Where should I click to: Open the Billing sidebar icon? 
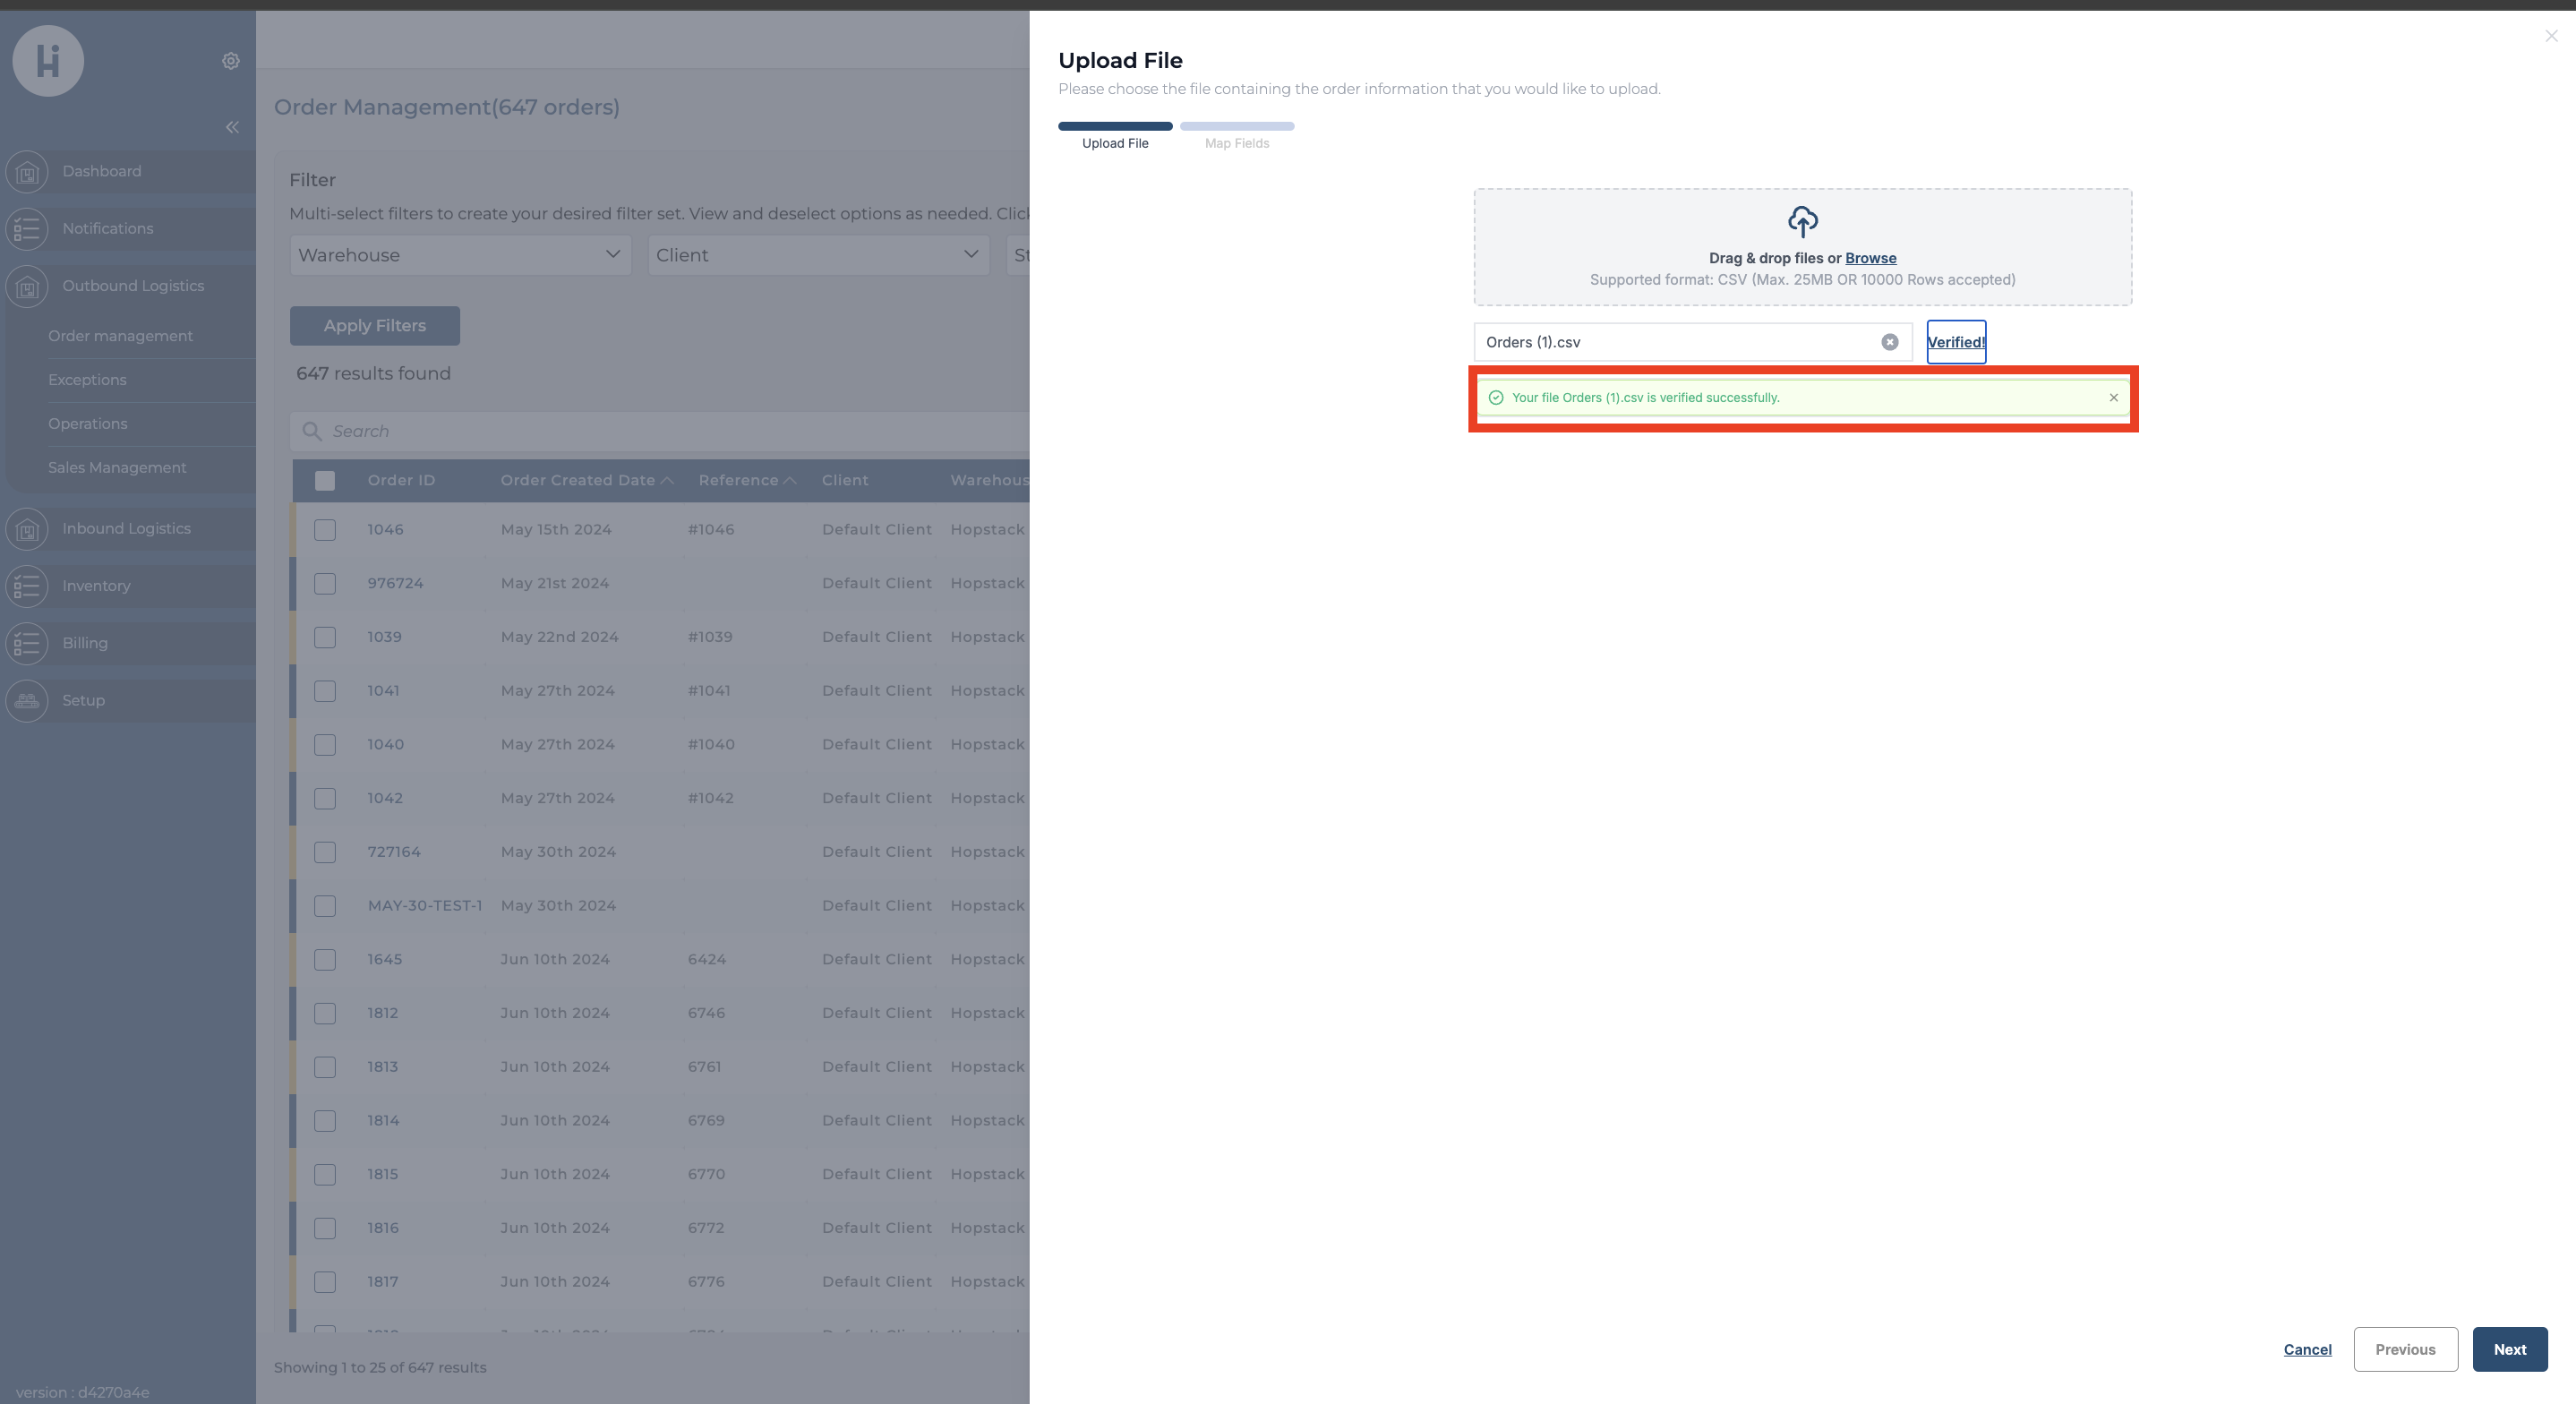tap(27, 643)
